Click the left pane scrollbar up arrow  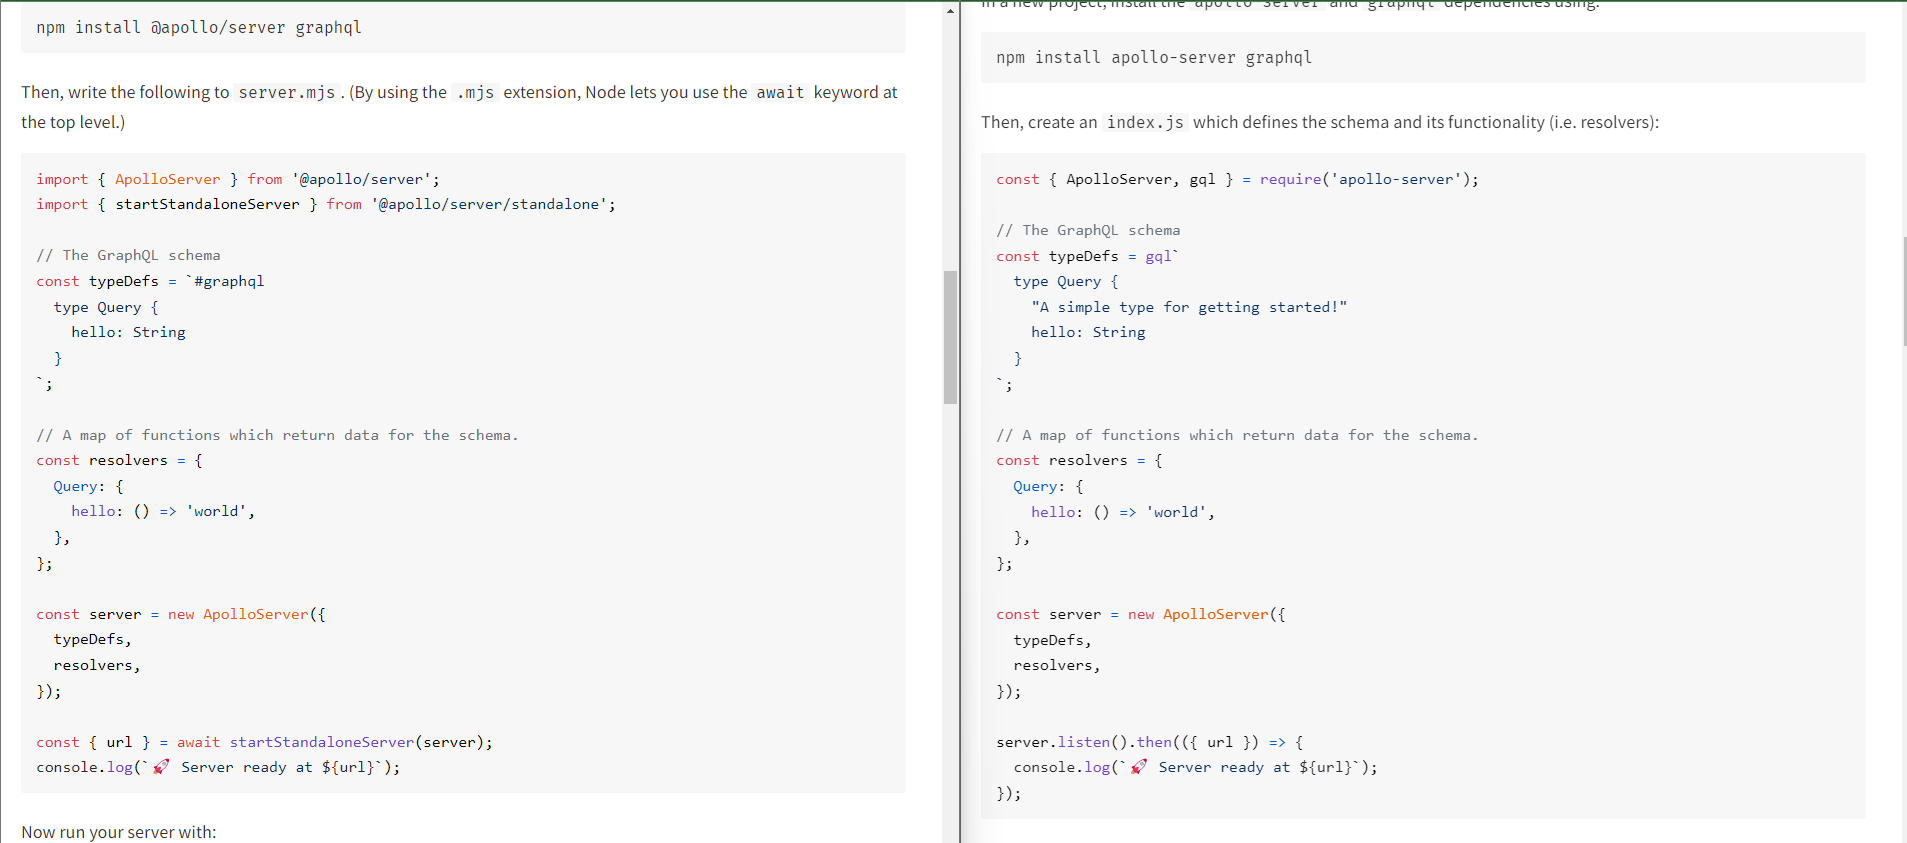click(x=950, y=10)
